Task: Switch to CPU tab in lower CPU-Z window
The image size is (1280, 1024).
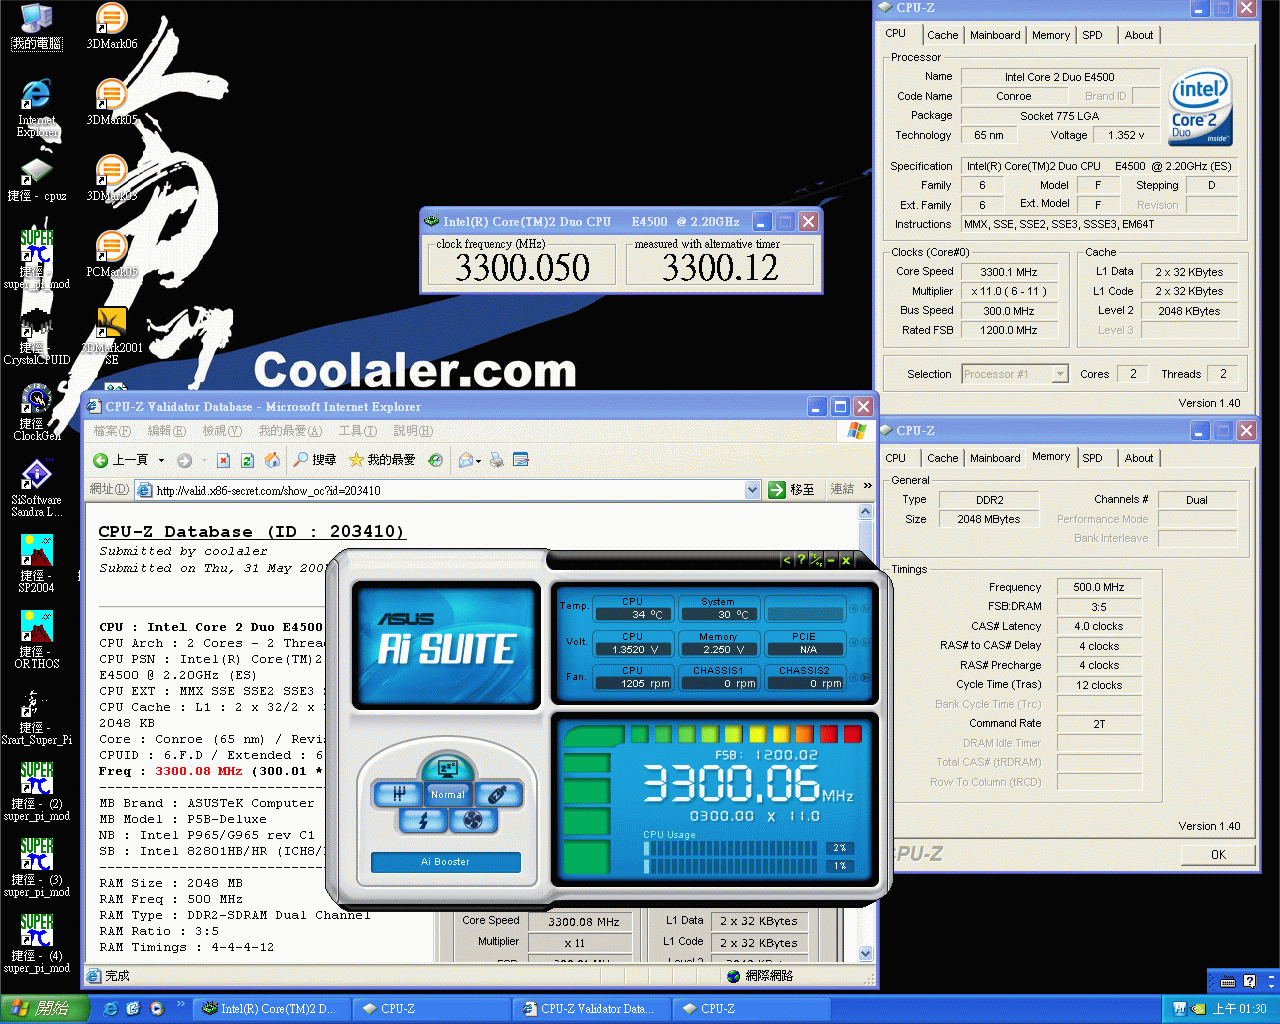Action: pos(896,458)
